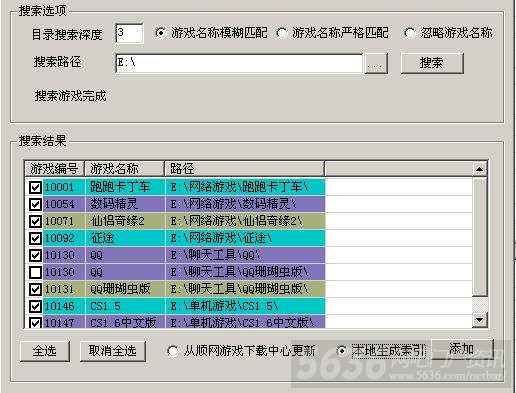Open the browse path button (...)
This screenshot has width=516, height=393.
376,63
